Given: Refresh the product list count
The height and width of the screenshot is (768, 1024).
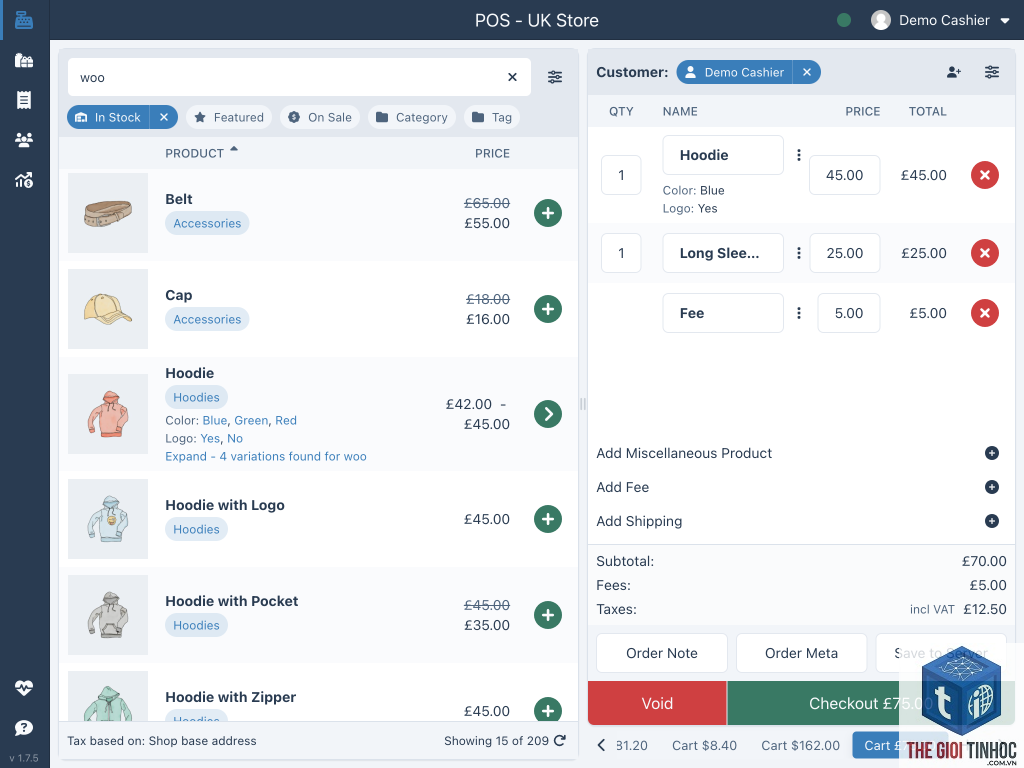Looking at the screenshot, I should coord(560,741).
